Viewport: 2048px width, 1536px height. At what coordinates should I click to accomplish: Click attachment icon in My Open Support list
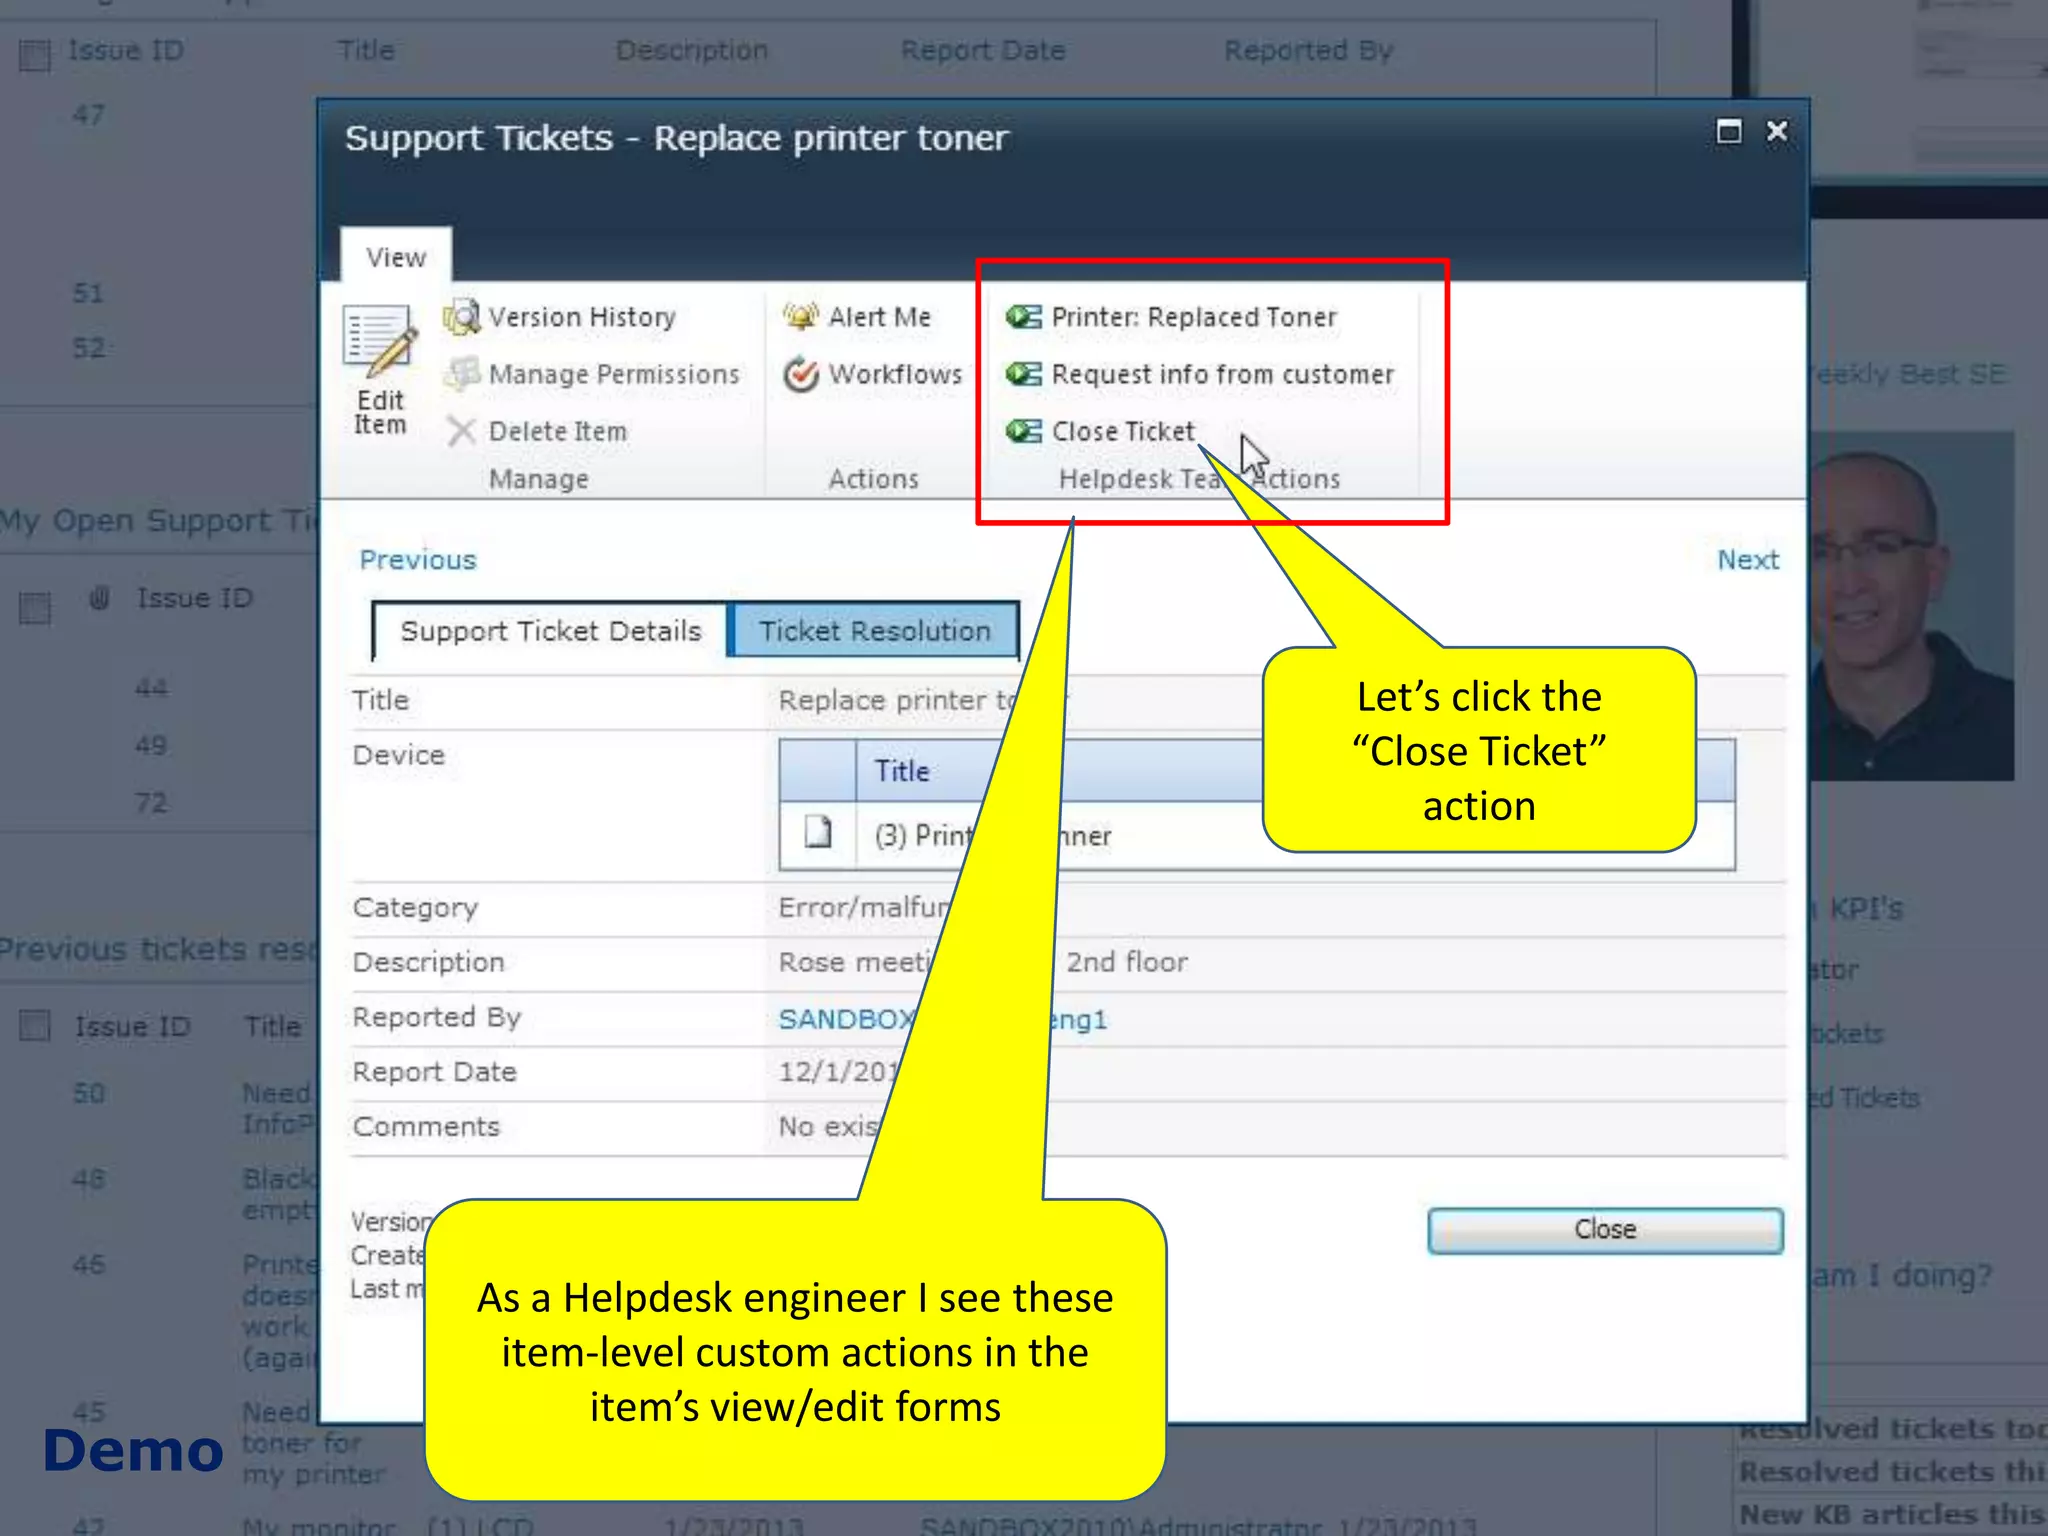coord(99,598)
